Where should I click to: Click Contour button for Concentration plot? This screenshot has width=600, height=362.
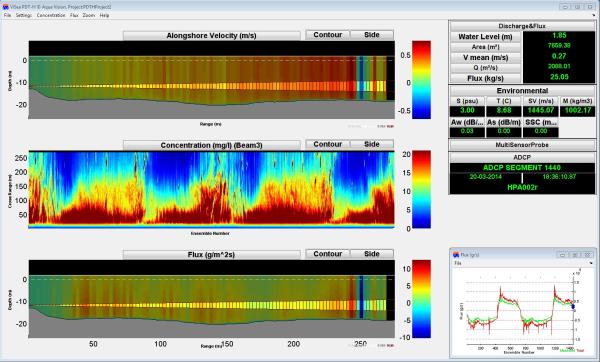tap(328, 144)
